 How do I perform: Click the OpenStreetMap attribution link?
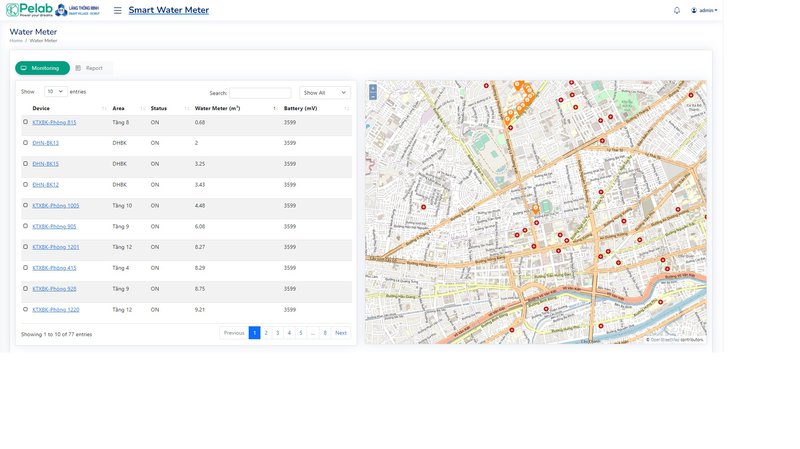click(665, 339)
